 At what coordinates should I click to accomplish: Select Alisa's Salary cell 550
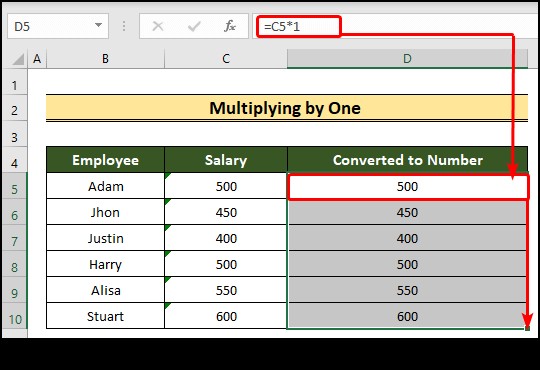click(226, 290)
